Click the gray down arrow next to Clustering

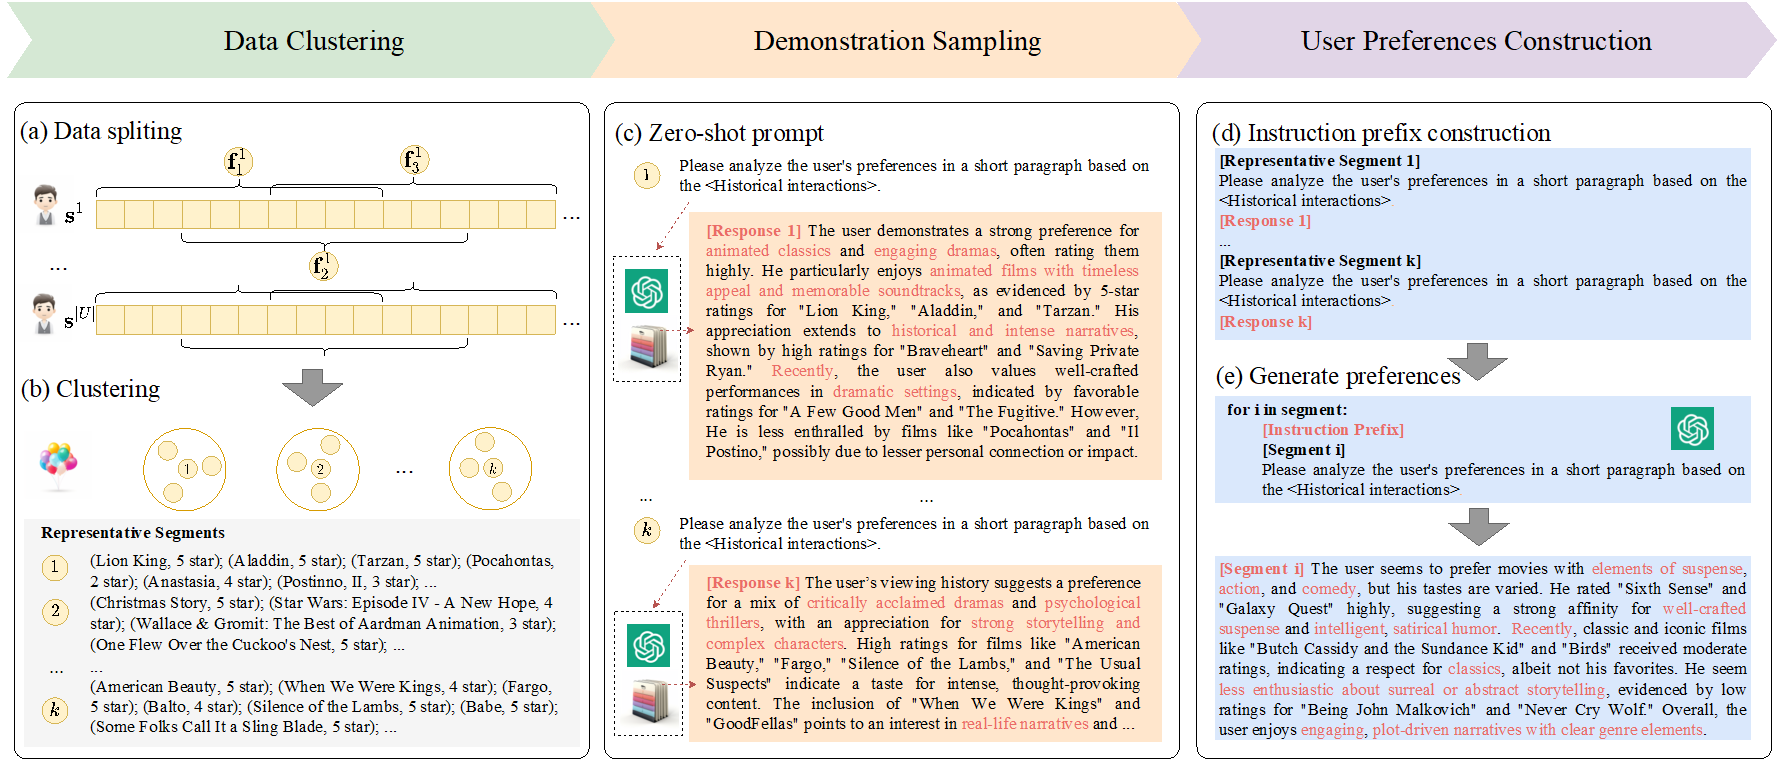313,387
